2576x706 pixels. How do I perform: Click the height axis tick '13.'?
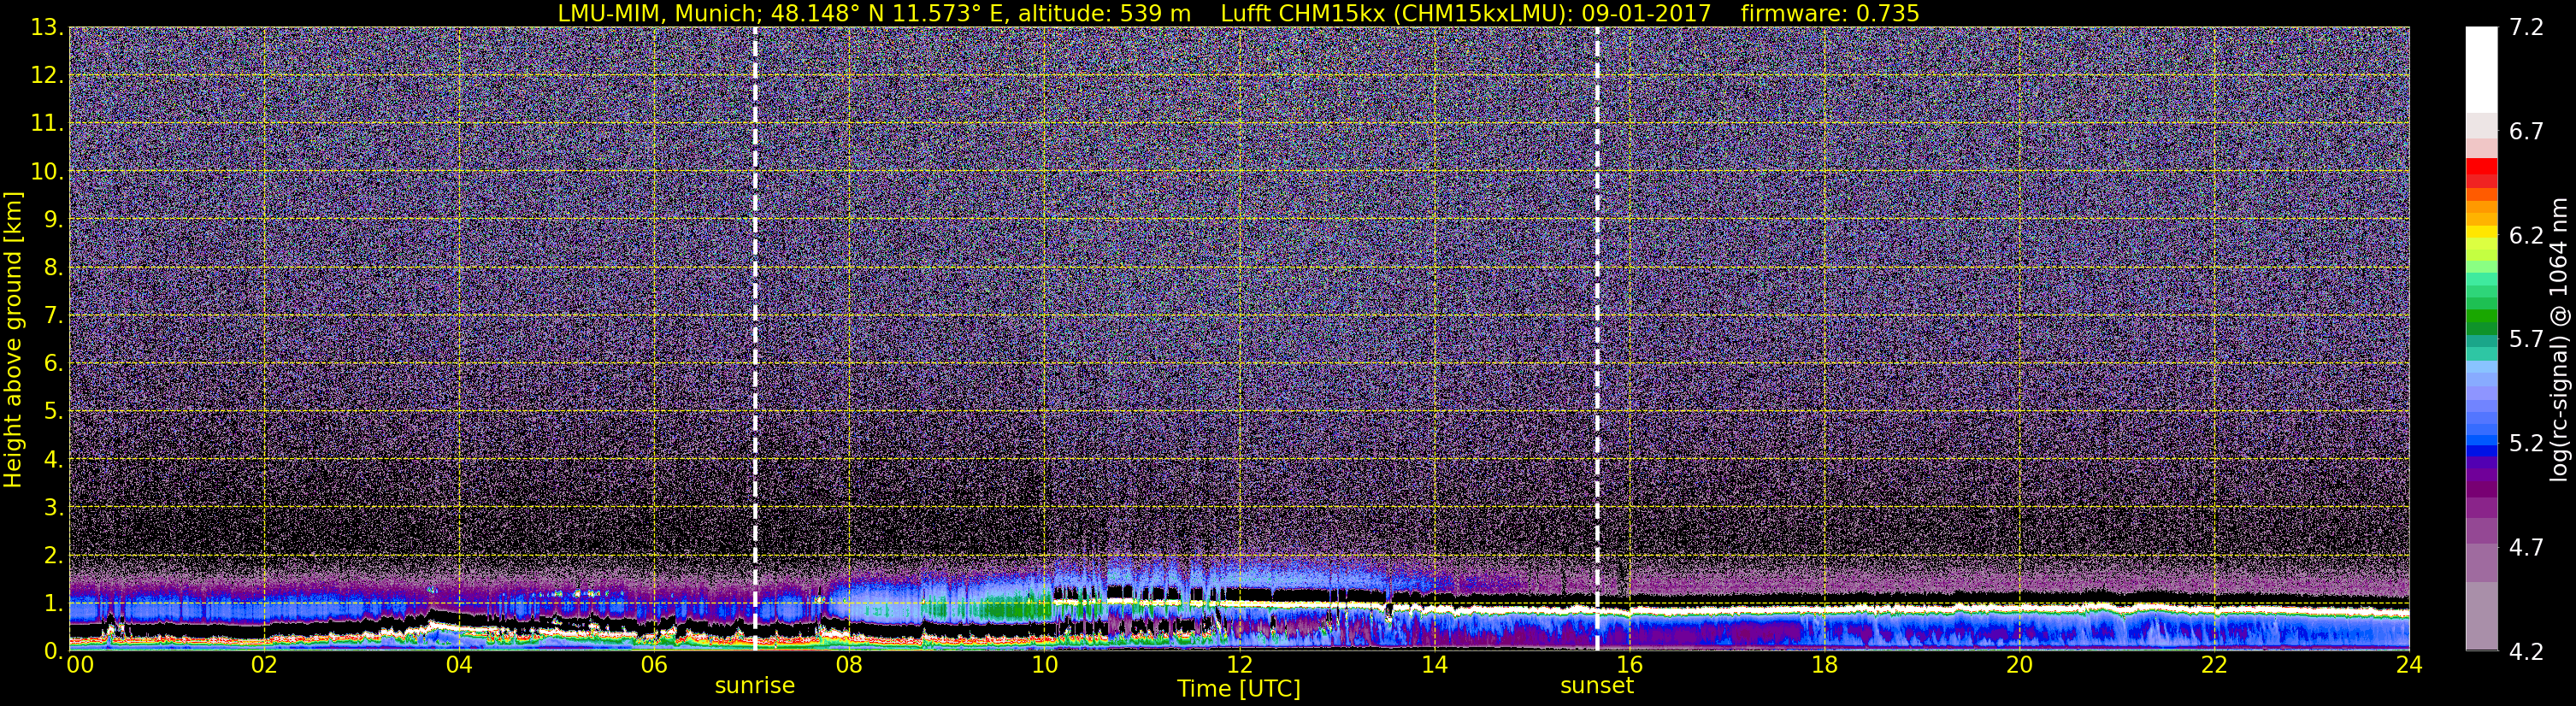47,28
